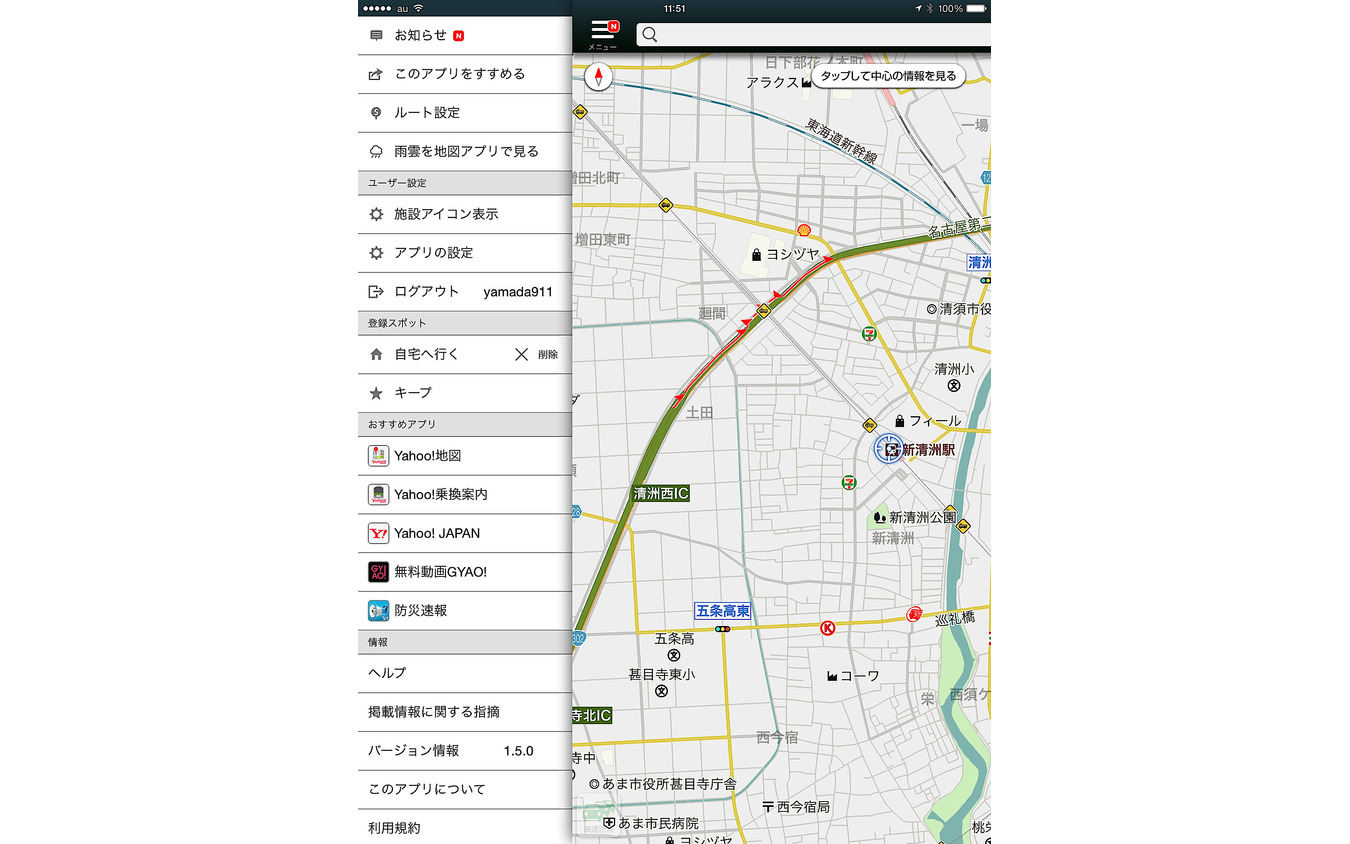Tap the speech bubble icon beside お知らせ
This screenshot has width=1350, height=844.
(x=376, y=36)
